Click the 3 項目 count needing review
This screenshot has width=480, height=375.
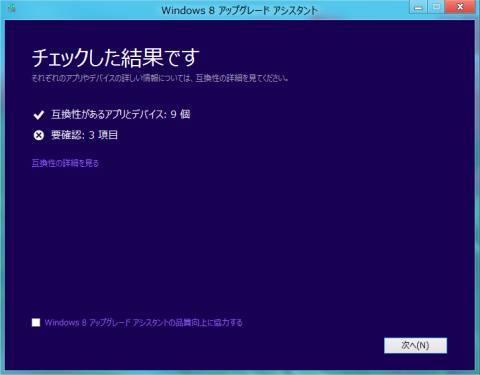coord(103,135)
